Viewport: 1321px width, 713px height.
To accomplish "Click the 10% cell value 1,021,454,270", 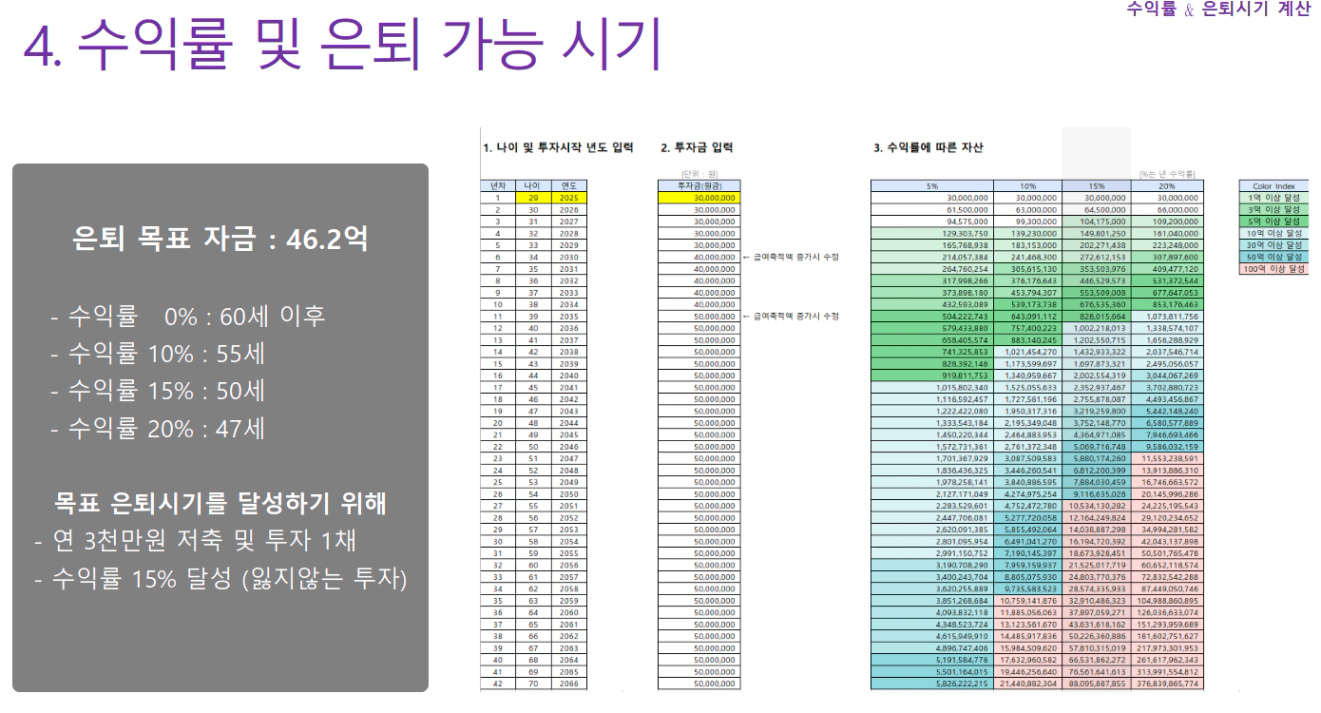I will coord(1029,351).
